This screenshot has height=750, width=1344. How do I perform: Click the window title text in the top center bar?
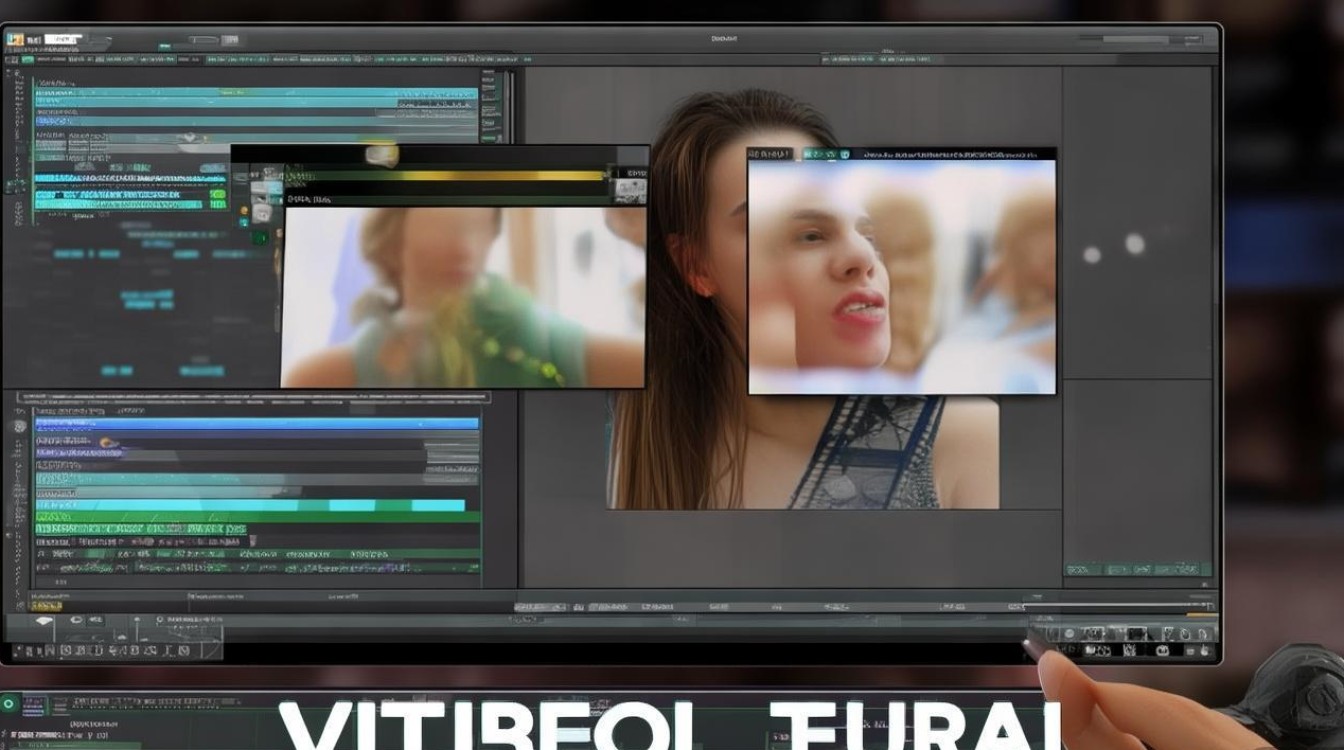(x=723, y=38)
